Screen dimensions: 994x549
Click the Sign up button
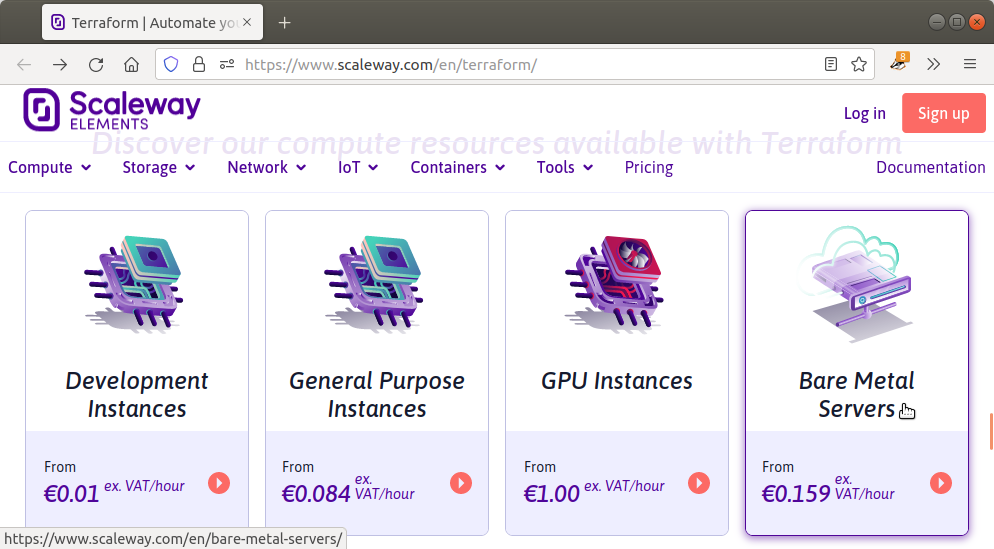[943, 113]
